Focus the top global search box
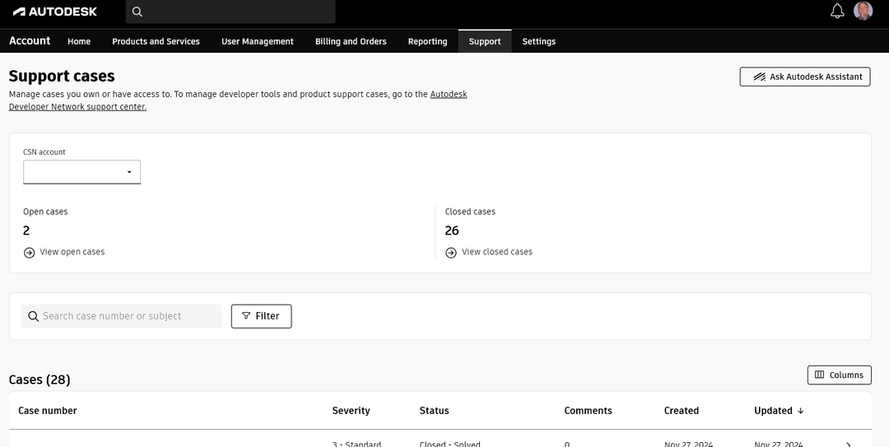Viewport: 889px width, 447px height. (x=230, y=11)
